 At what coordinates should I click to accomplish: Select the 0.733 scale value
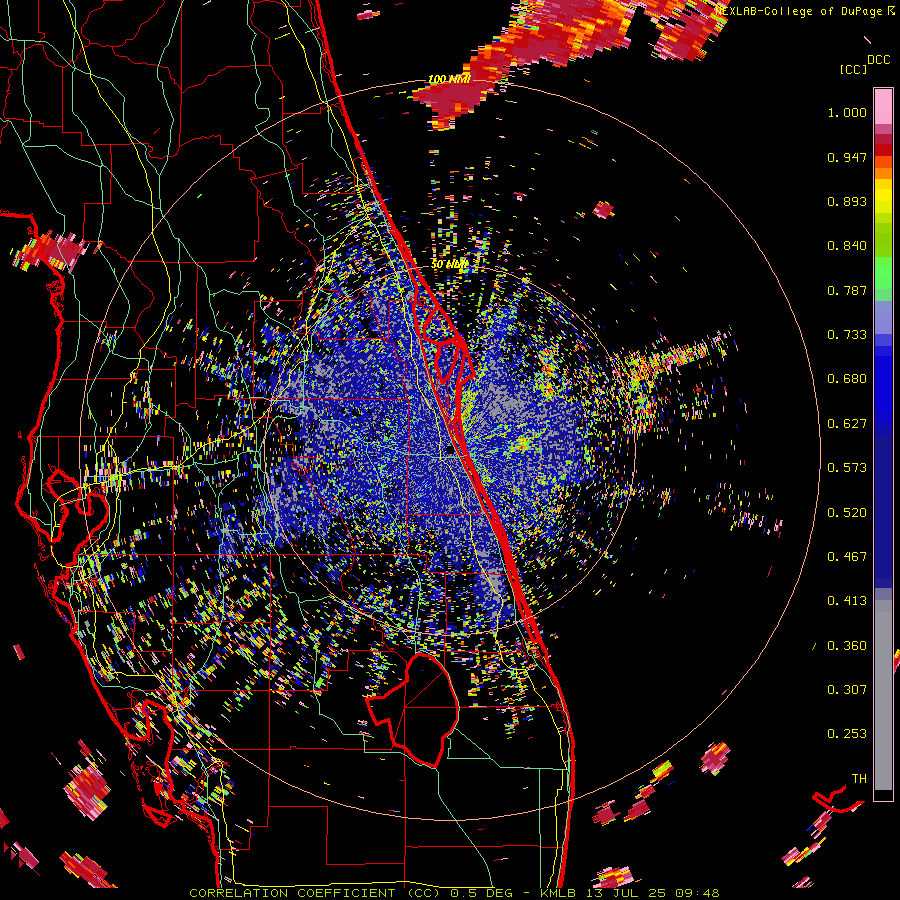(847, 335)
